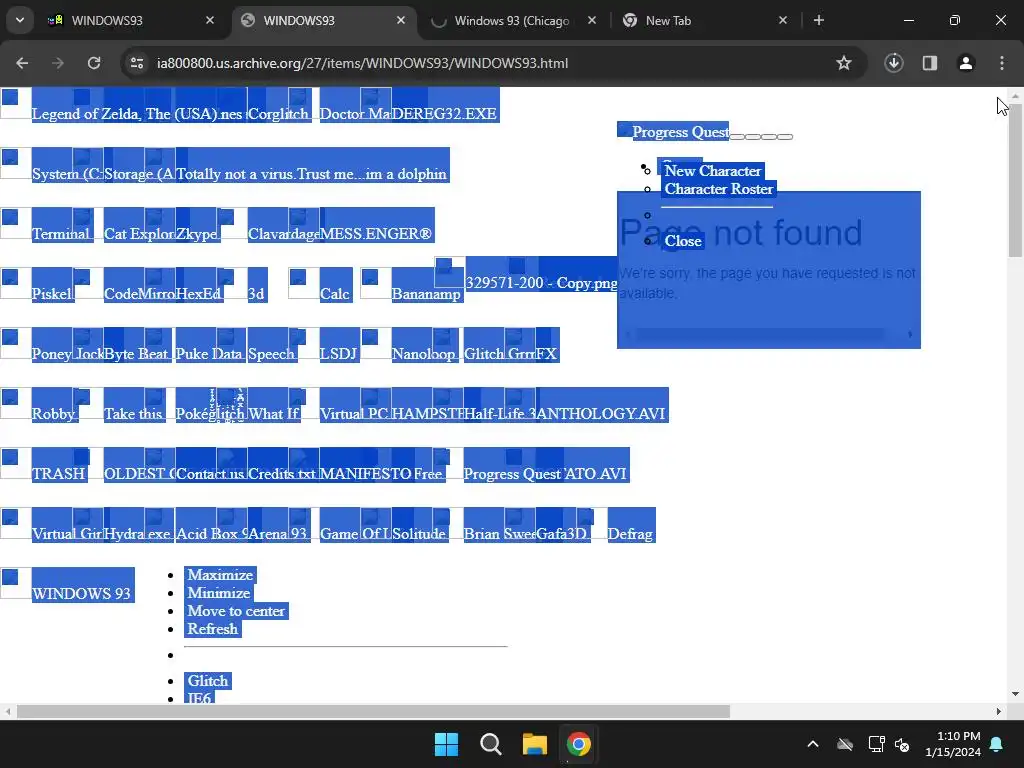Open the tab search dropdown chevron

(20, 20)
